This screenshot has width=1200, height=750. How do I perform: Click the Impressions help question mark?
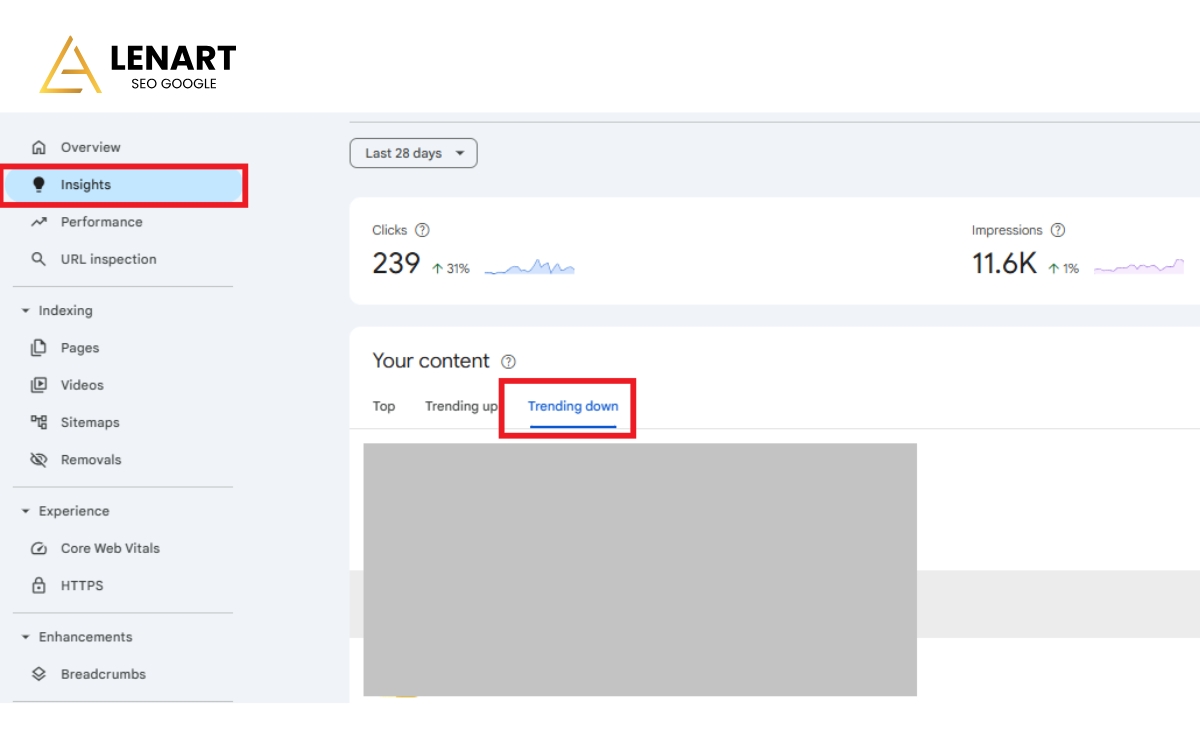(x=1058, y=230)
